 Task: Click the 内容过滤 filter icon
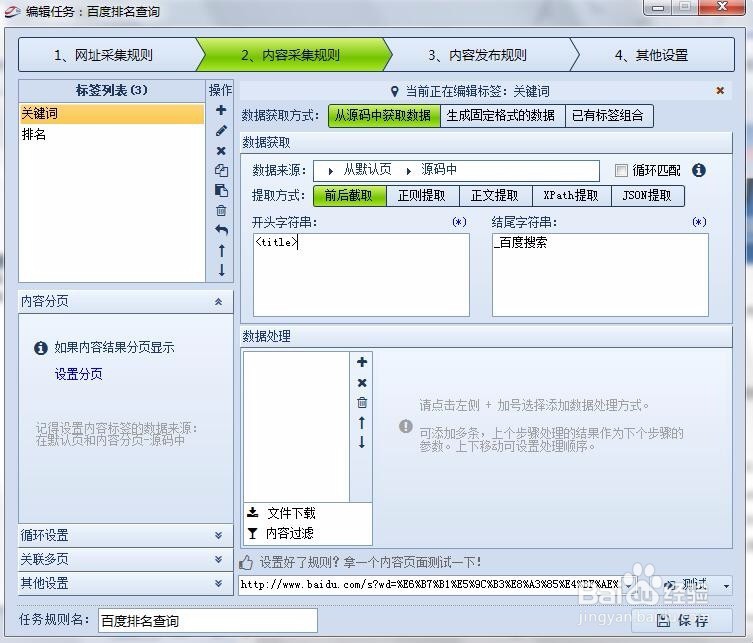pos(253,533)
